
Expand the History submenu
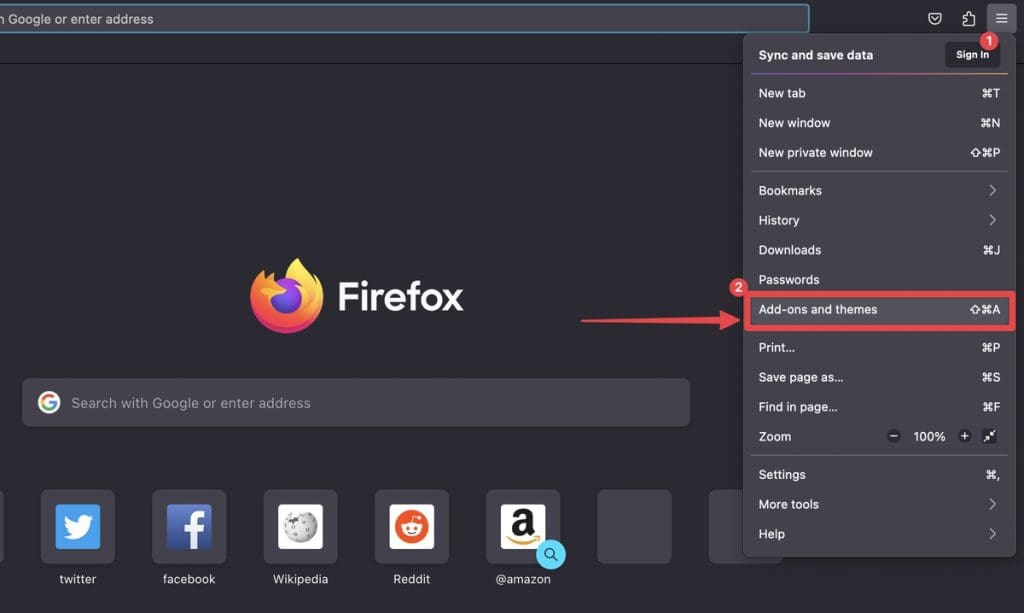point(879,220)
